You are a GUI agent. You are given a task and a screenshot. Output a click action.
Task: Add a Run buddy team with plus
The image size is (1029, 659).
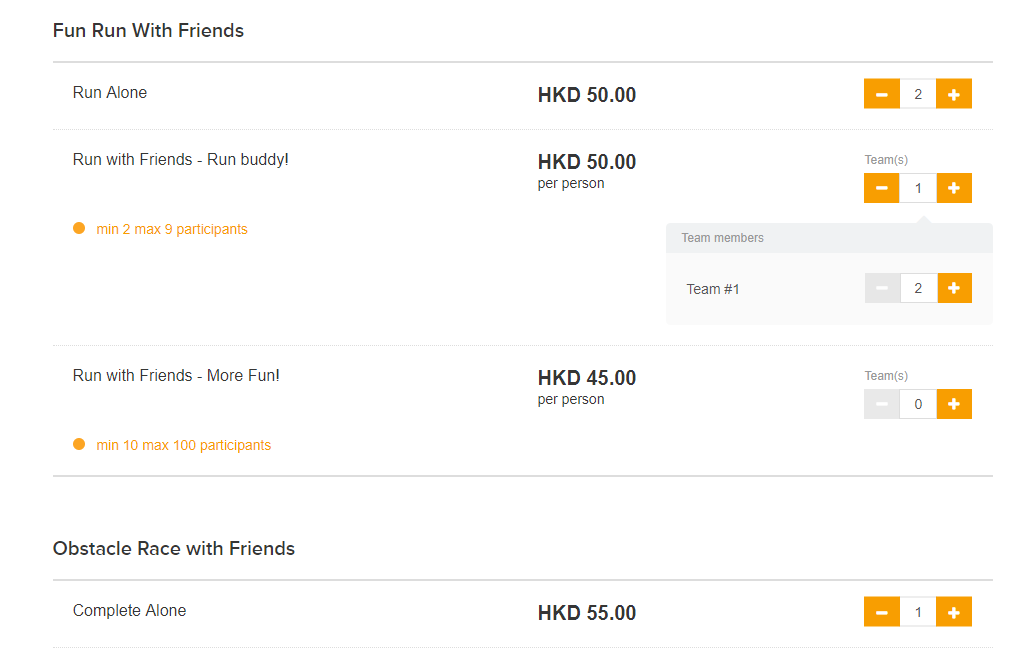[x=954, y=188]
